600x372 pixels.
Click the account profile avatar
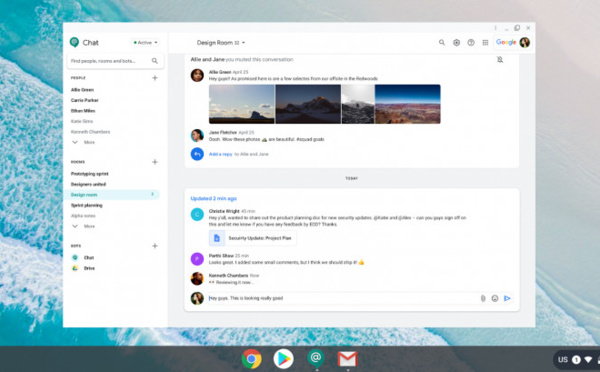pyautogui.click(x=525, y=42)
